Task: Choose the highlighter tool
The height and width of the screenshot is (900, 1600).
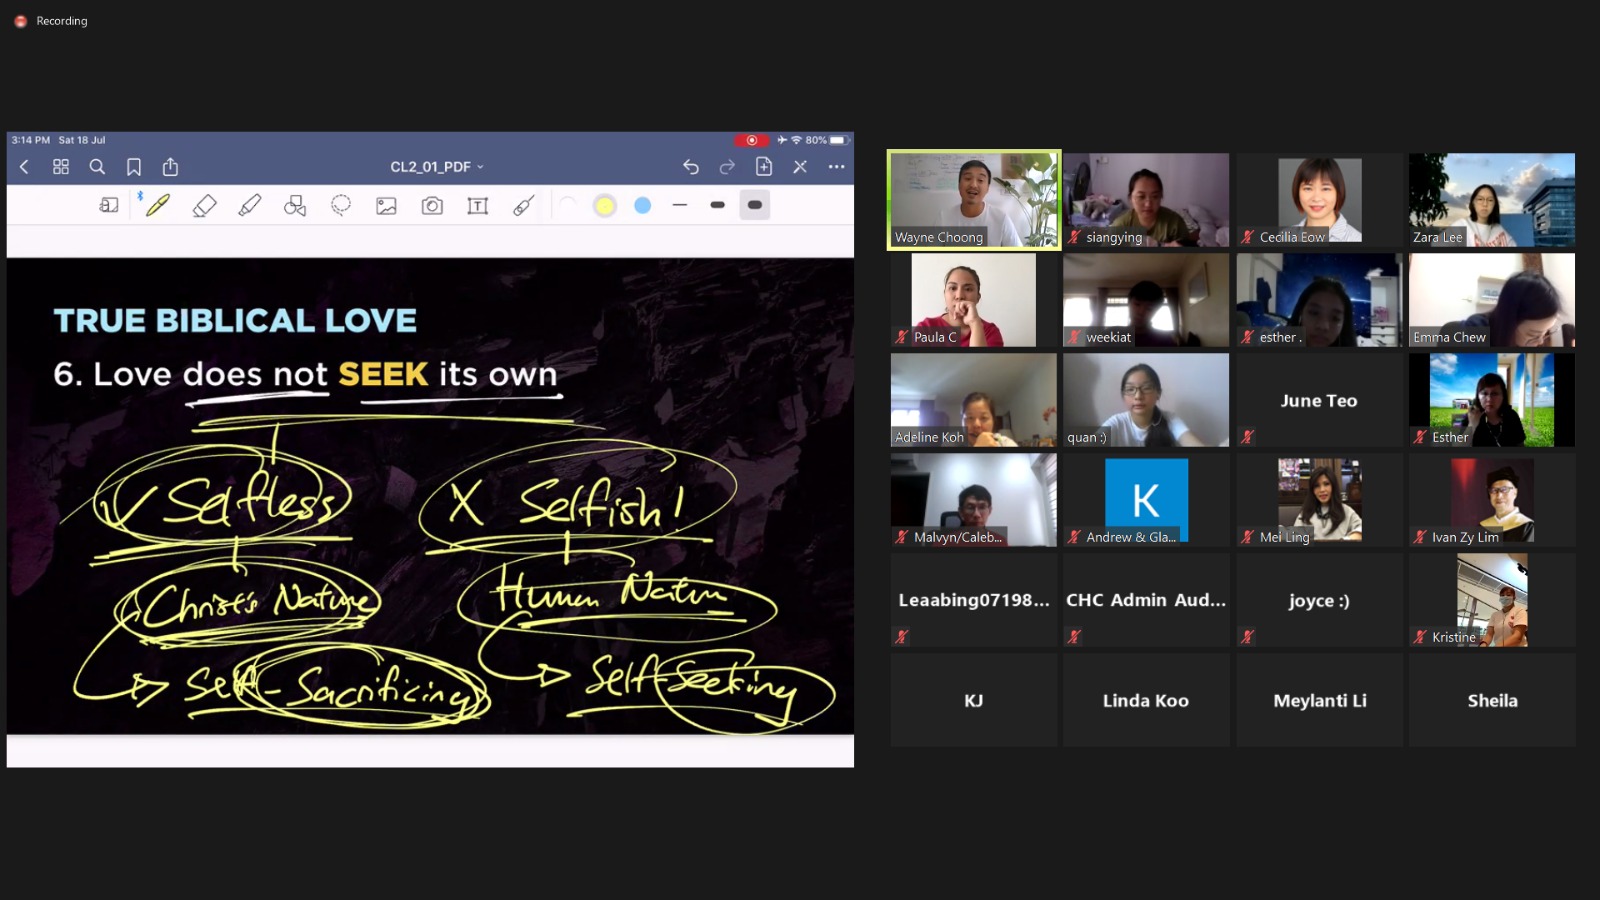Action: coord(250,205)
